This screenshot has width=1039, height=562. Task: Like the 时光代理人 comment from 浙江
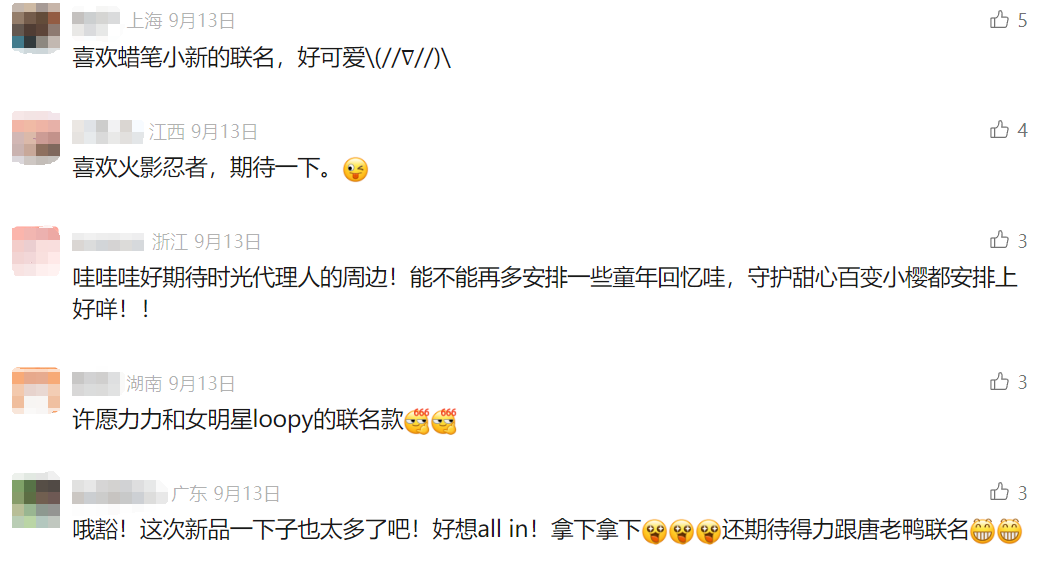tap(999, 240)
